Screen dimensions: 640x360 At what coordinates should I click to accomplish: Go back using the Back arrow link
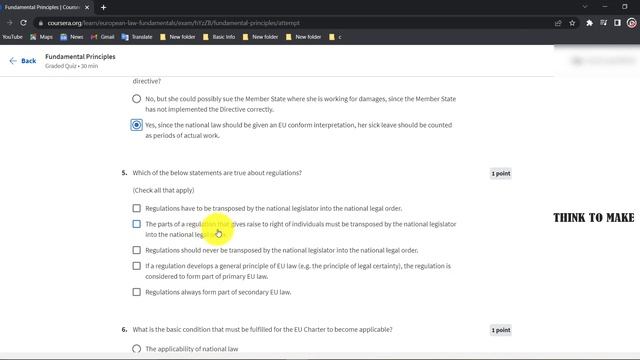tap(23, 61)
